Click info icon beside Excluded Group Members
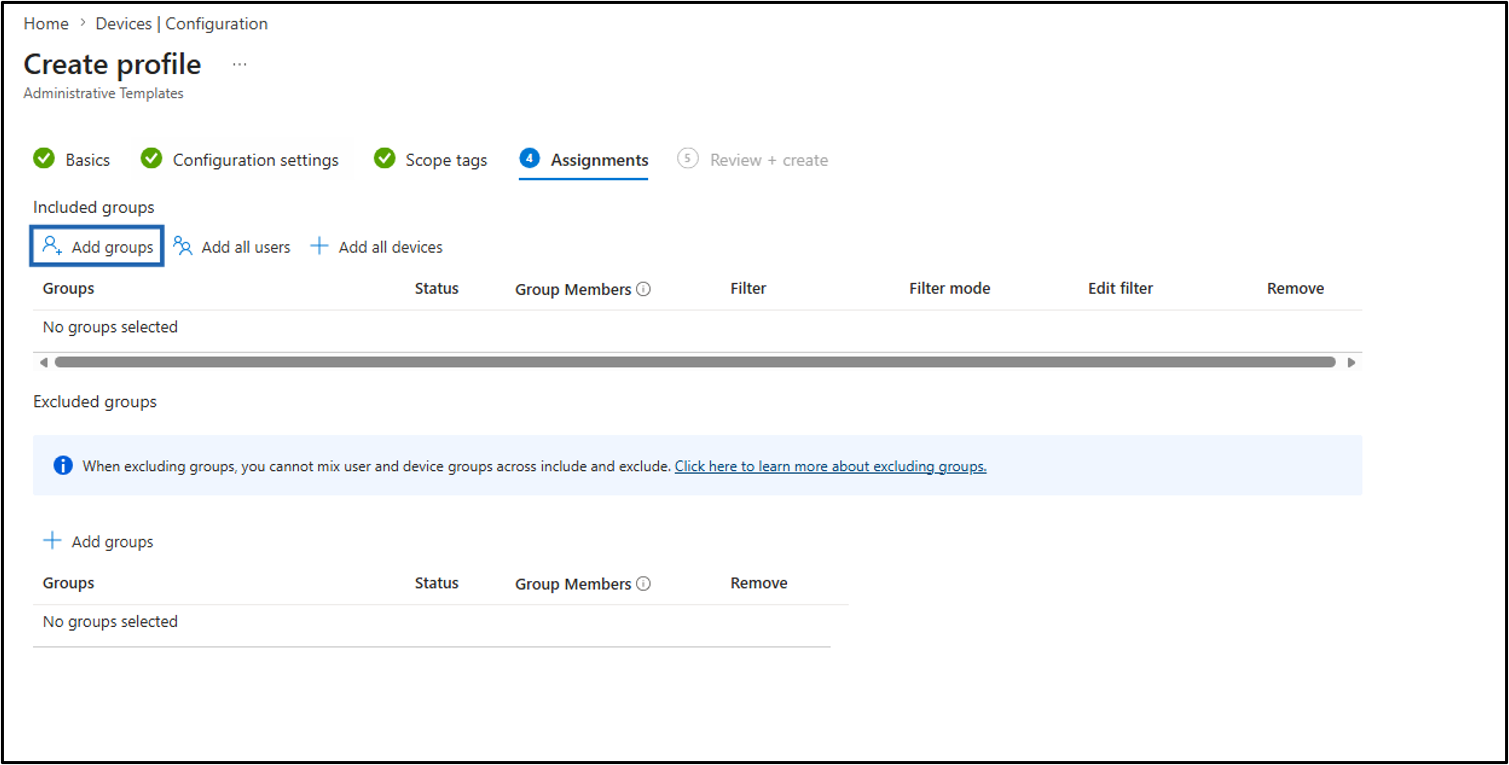The width and height of the screenshot is (1509, 765). (644, 584)
